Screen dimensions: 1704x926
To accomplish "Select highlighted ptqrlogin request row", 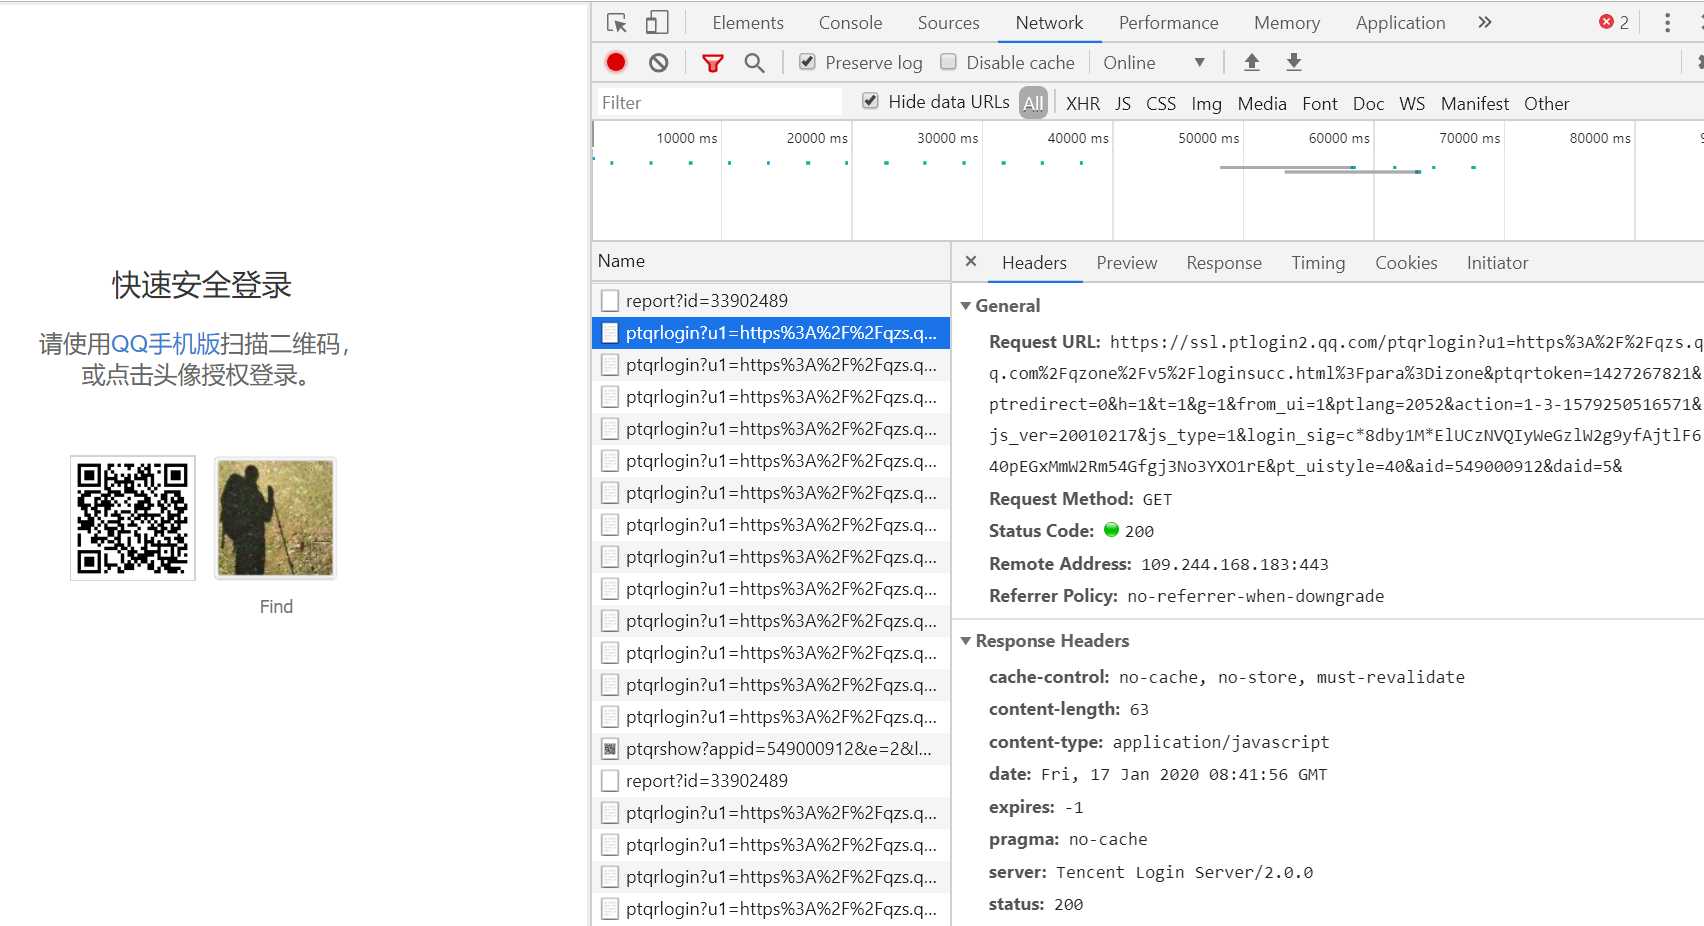I will coord(771,333).
